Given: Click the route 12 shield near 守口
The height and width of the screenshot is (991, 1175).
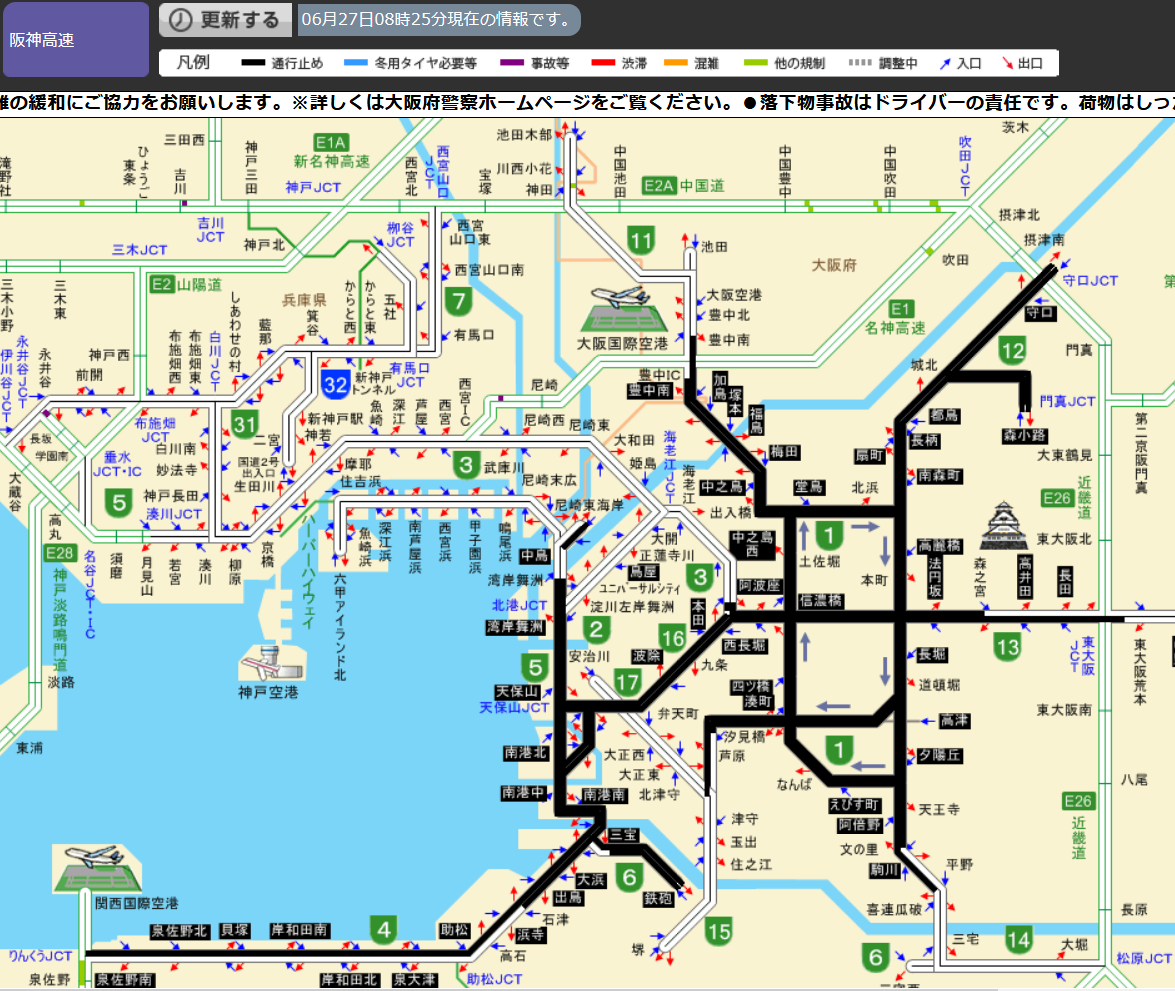Looking at the screenshot, I should coord(1012,350).
